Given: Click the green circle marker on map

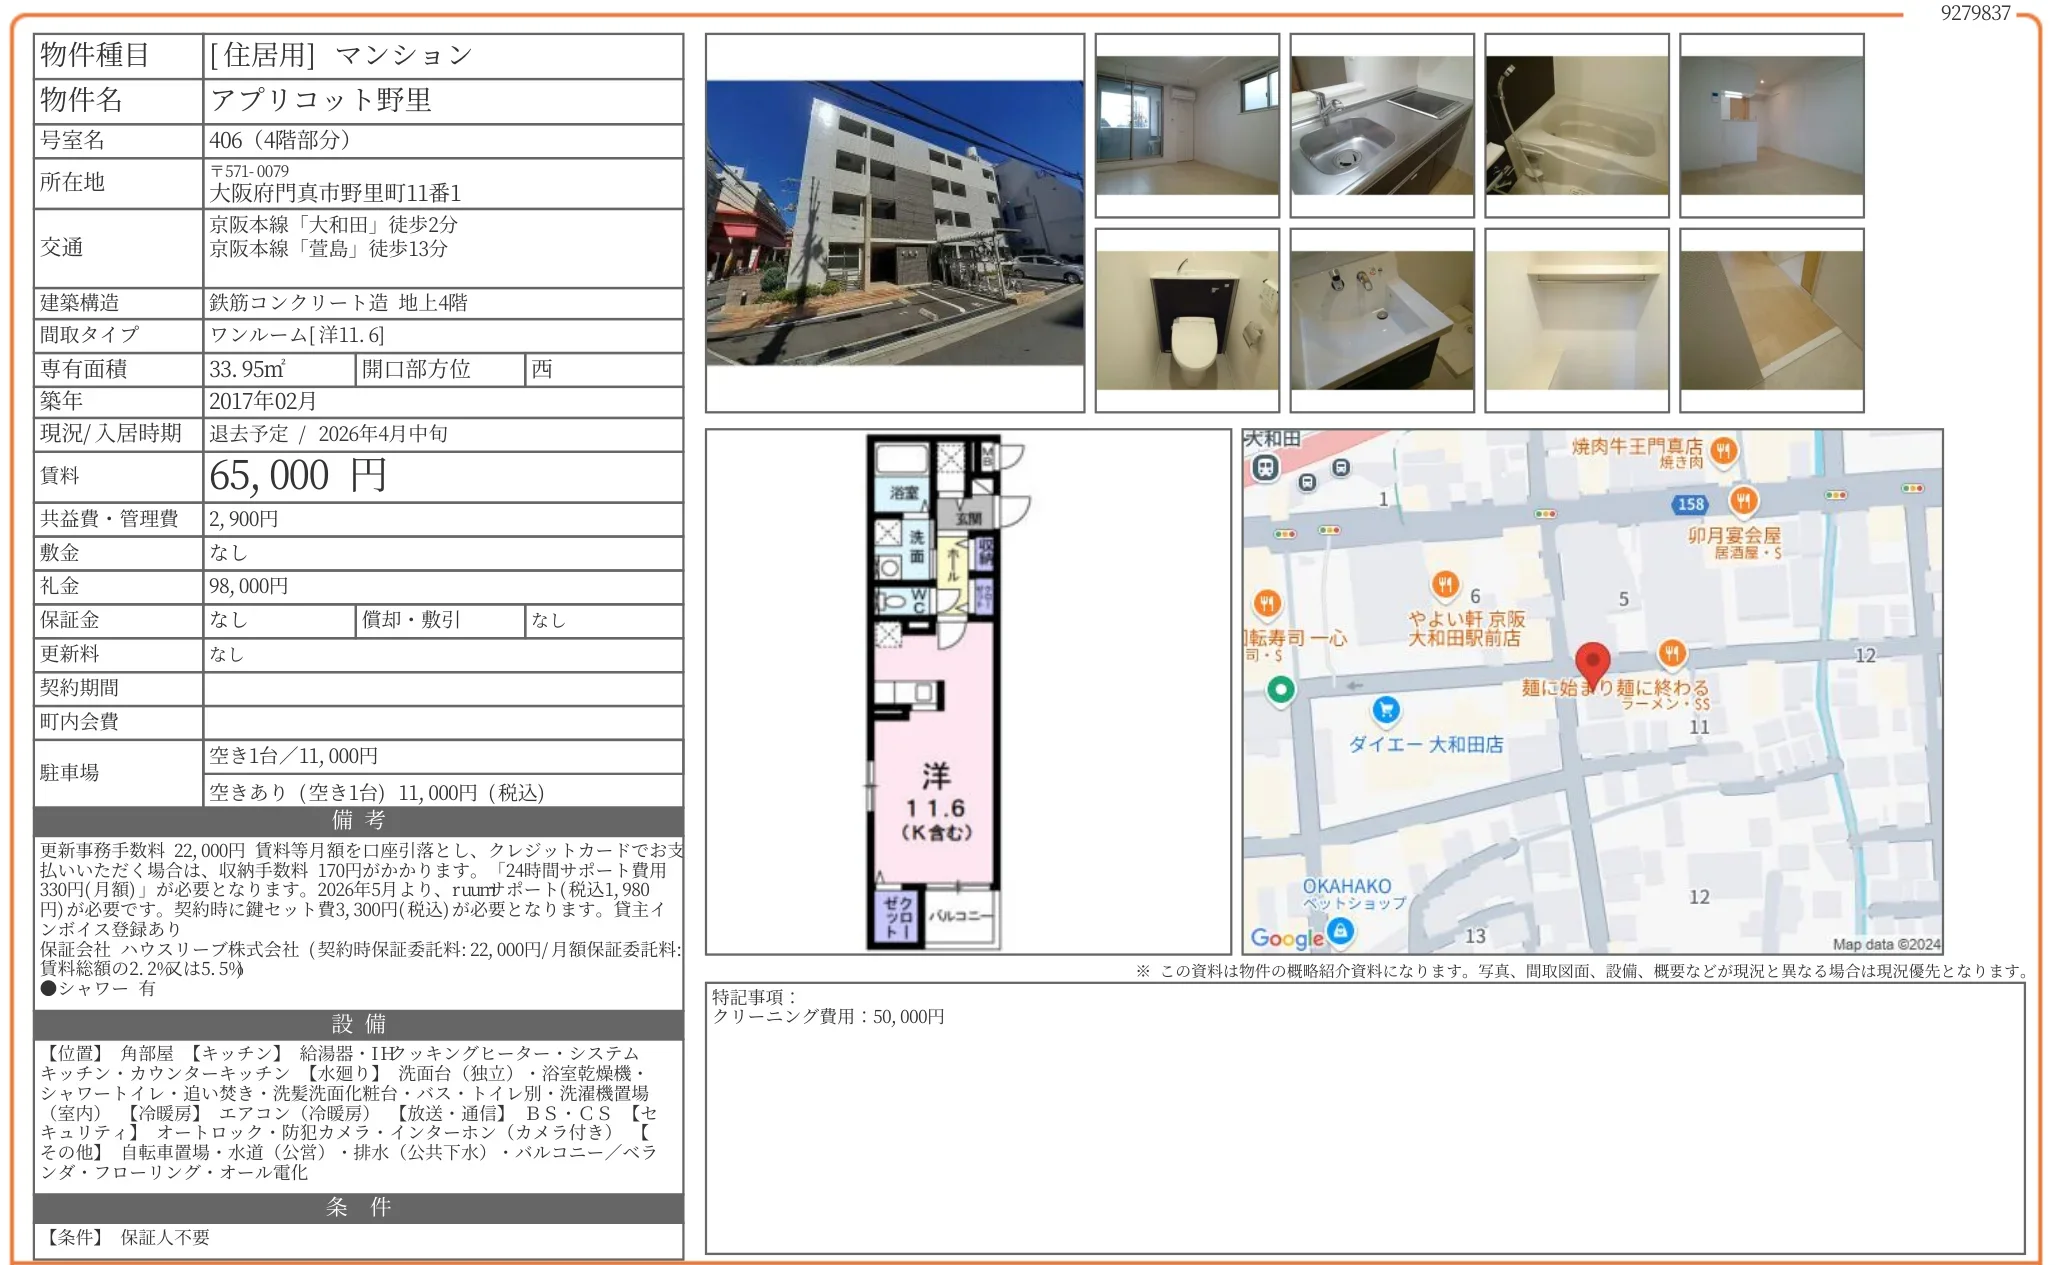Looking at the screenshot, I should 1280,689.
